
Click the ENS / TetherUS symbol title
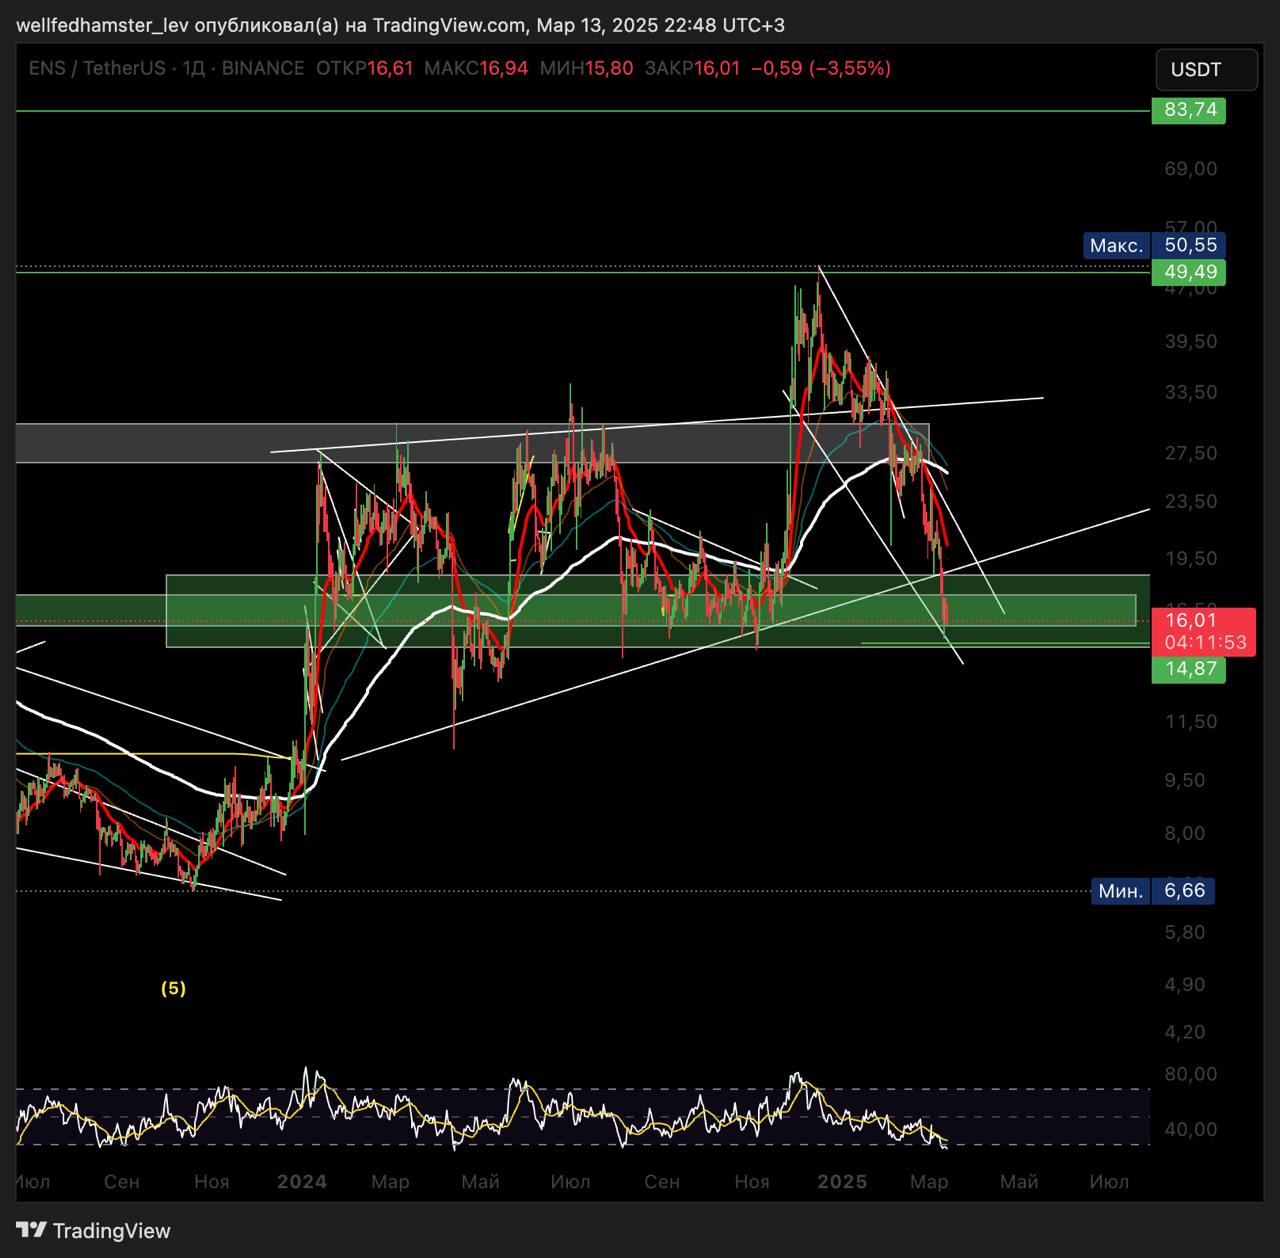point(96,68)
